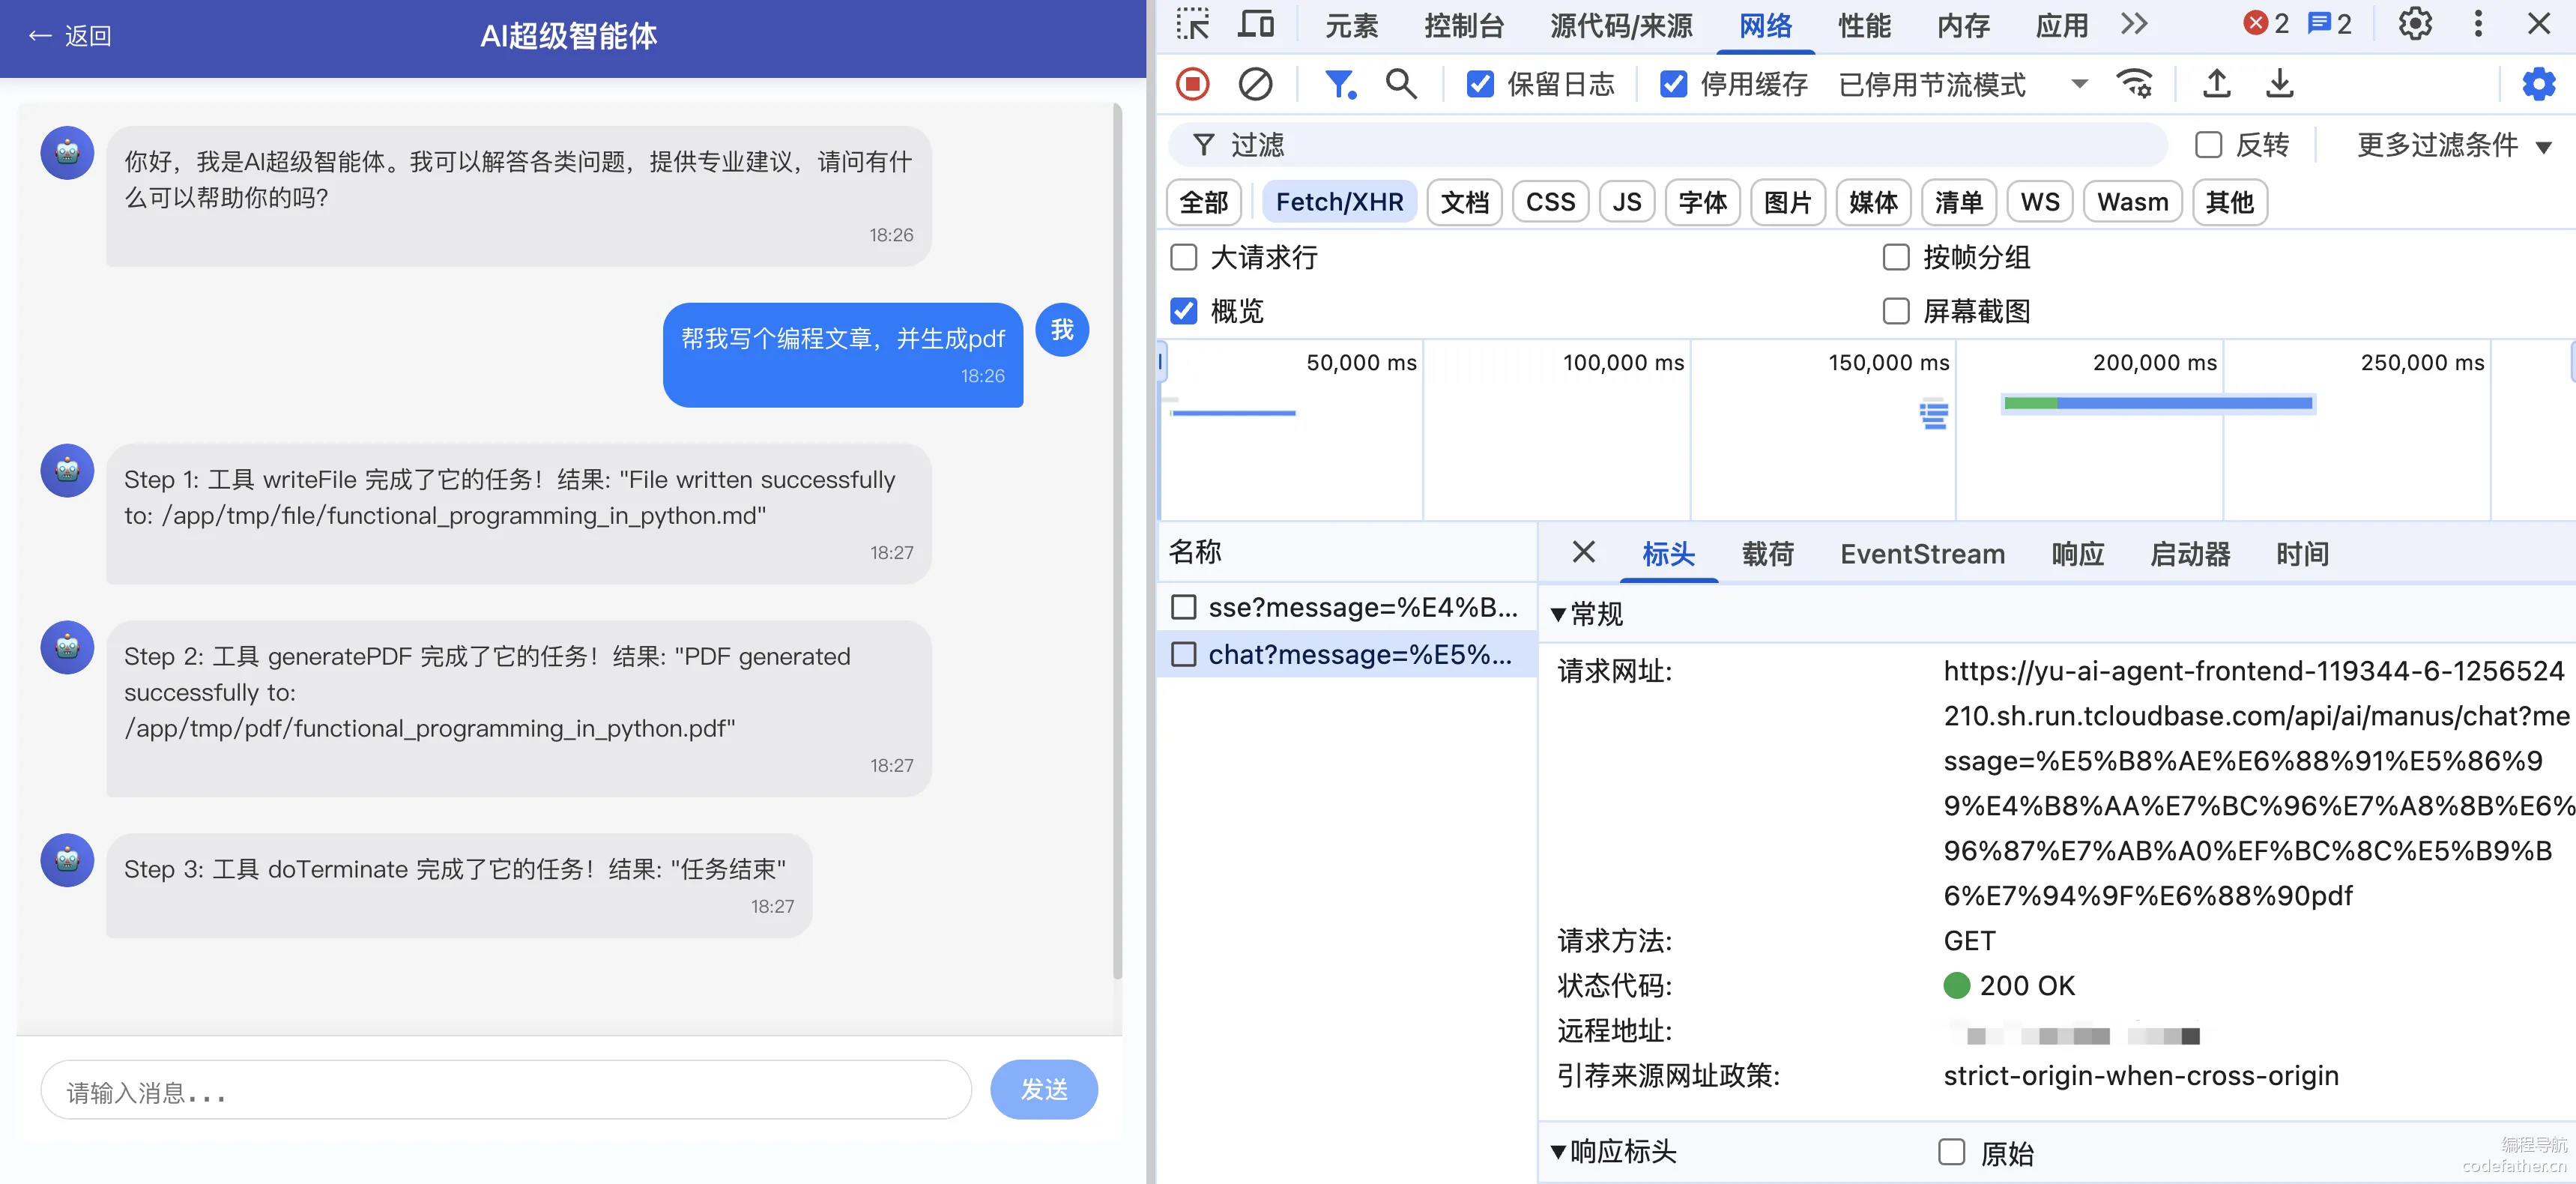Enable 大请求行 checkbox
Image resolution: width=2576 pixels, height=1184 pixels.
(1184, 258)
